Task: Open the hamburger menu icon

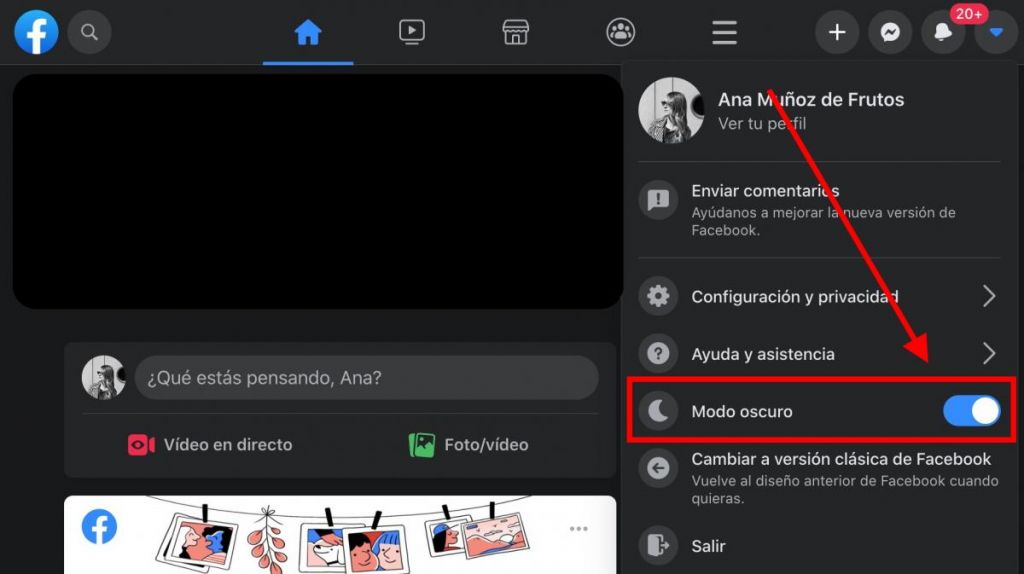Action: click(x=724, y=33)
